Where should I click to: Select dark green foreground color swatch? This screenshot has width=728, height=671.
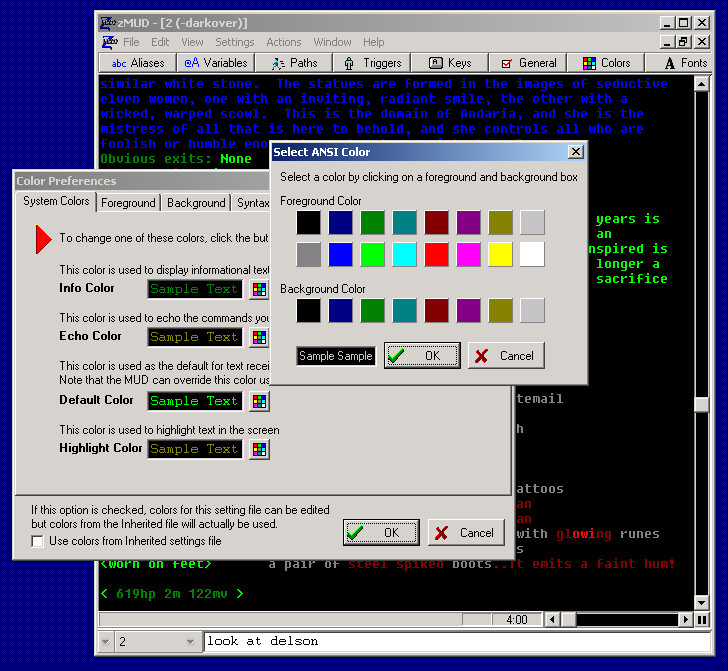[x=372, y=222]
